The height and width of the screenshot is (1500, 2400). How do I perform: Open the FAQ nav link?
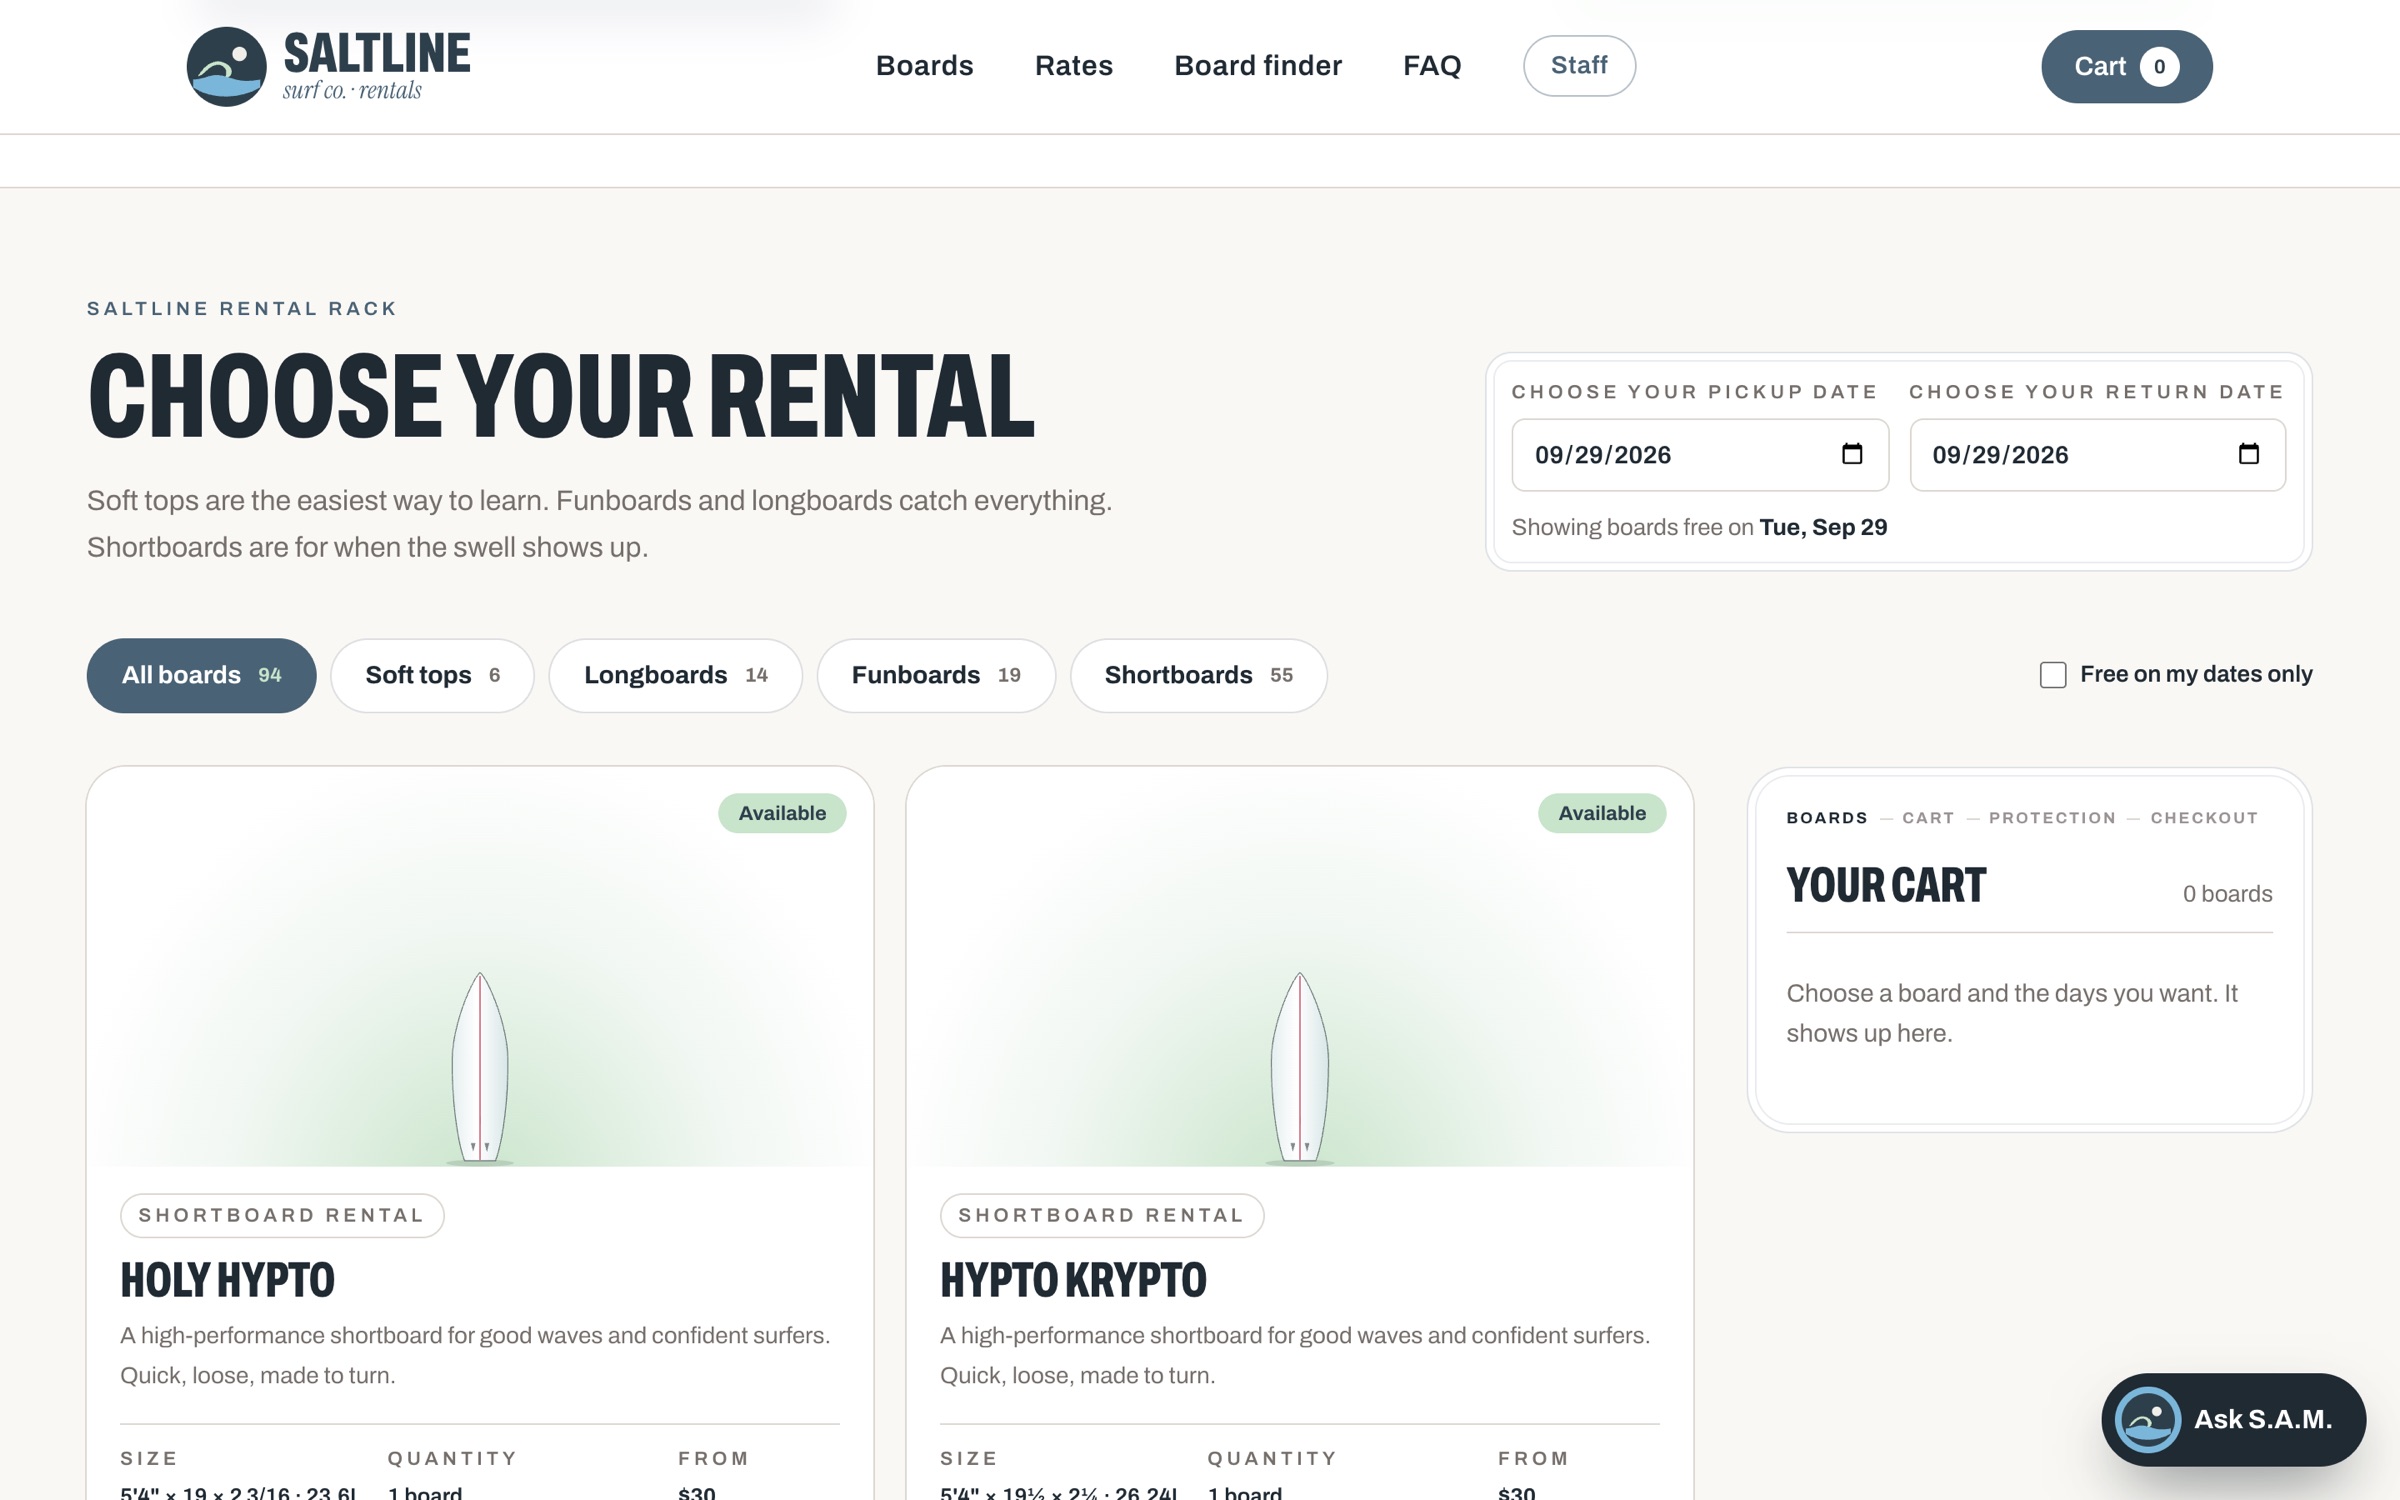pos(1431,66)
